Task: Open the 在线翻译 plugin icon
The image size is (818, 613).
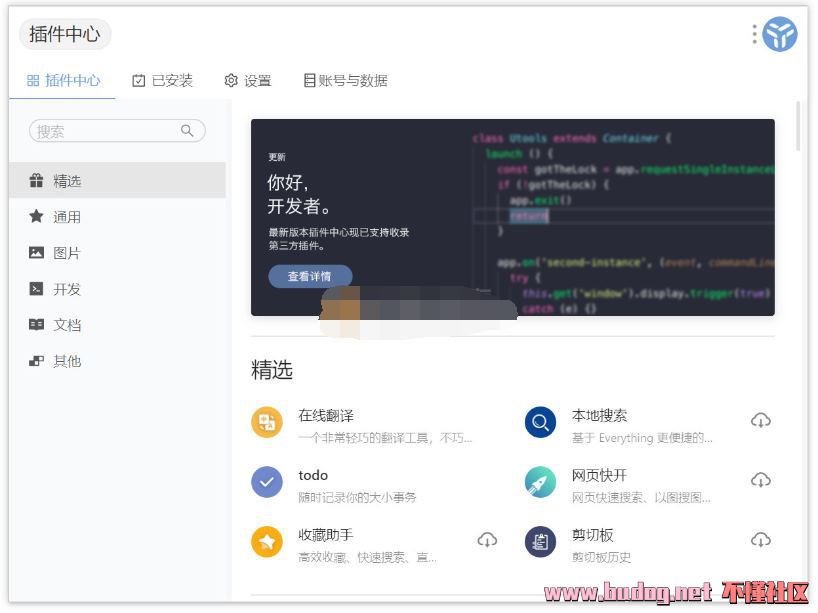Action: click(267, 422)
